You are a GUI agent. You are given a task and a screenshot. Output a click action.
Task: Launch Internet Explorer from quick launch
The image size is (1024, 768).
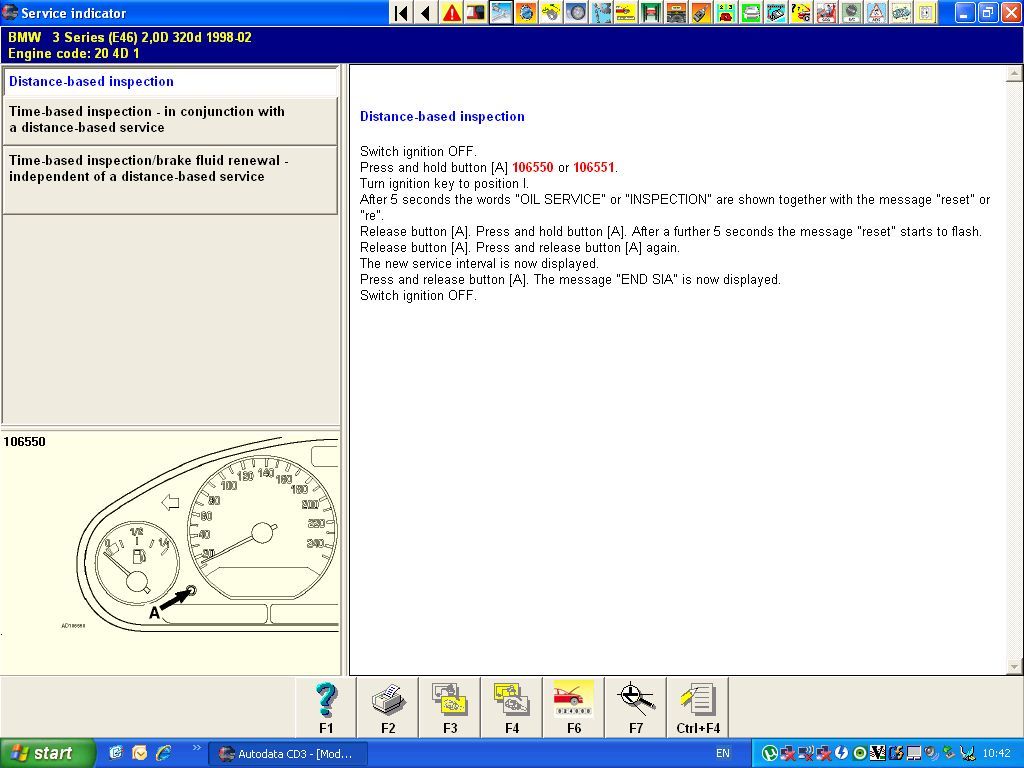163,753
